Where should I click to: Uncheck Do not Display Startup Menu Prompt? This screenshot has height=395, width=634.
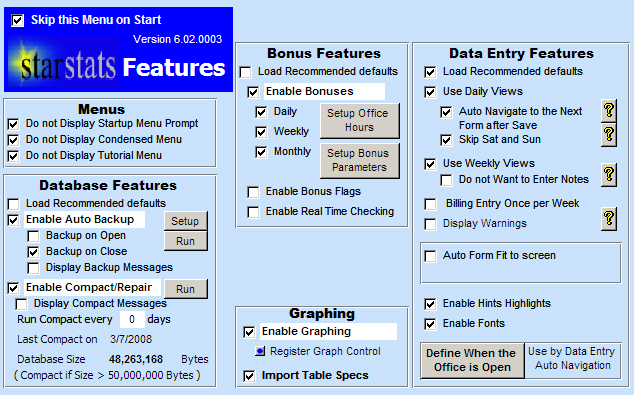[13, 124]
